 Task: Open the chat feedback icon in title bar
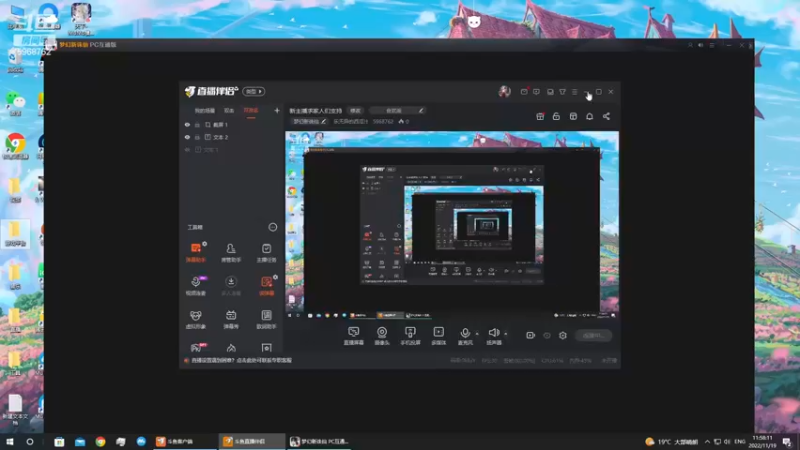[x=536, y=92]
